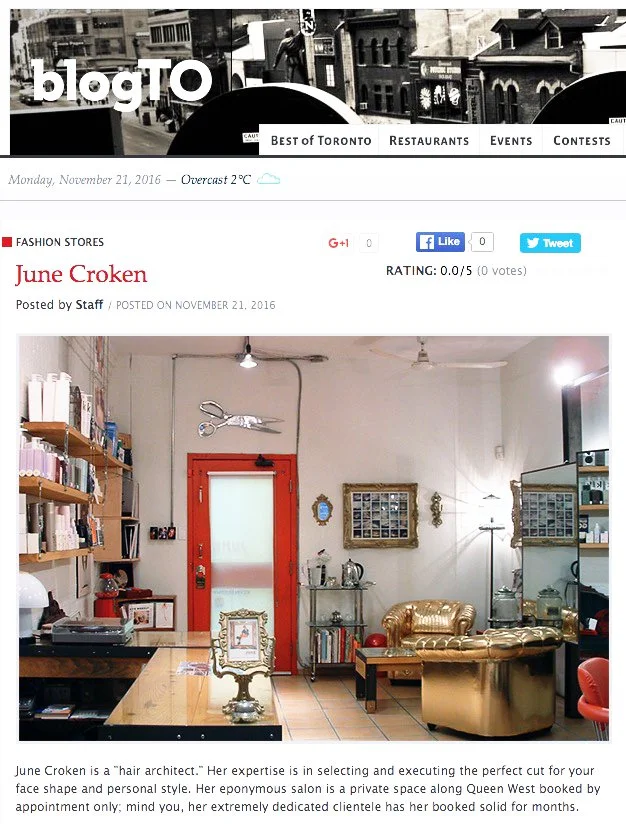The width and height of the screenshot is (626, 824).
Task: Open the Contests page
Action: [x=582, y=141]
